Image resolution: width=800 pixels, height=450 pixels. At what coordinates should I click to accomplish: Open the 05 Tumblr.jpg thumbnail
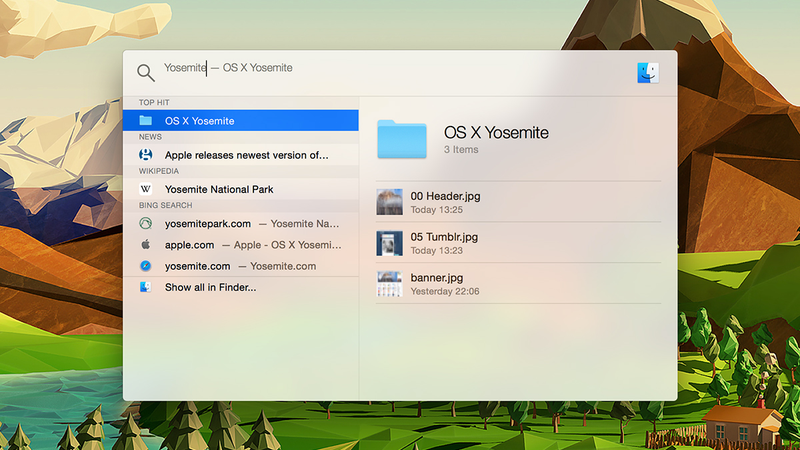pos(389,243)
